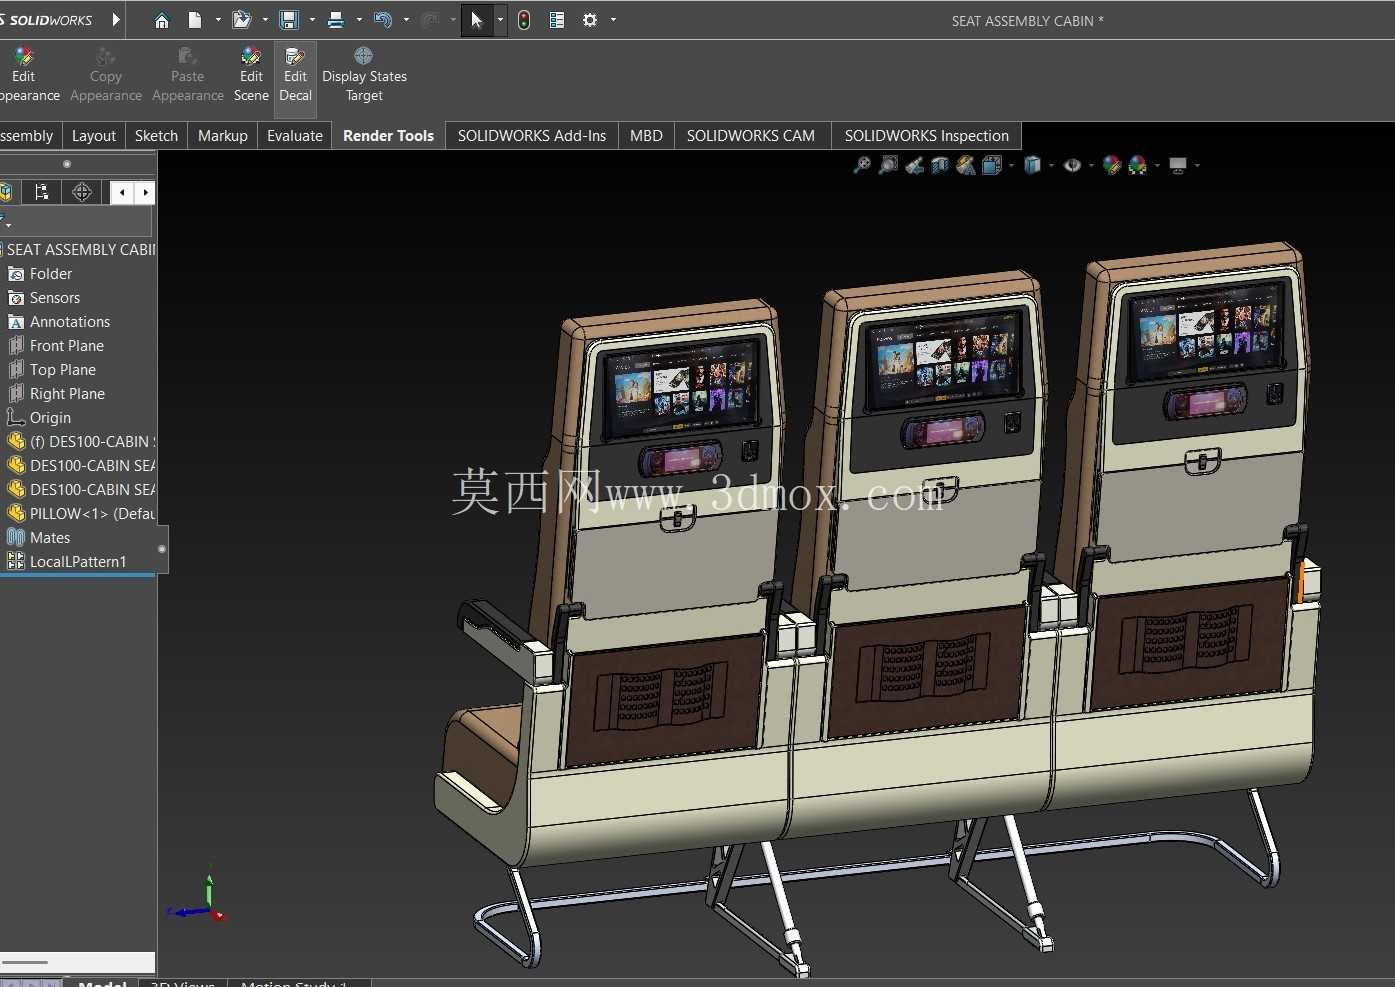Toggle the DisplayManager crosshair tab icon
This screenshot has width=1395, height=987.
tap(83, 192)
